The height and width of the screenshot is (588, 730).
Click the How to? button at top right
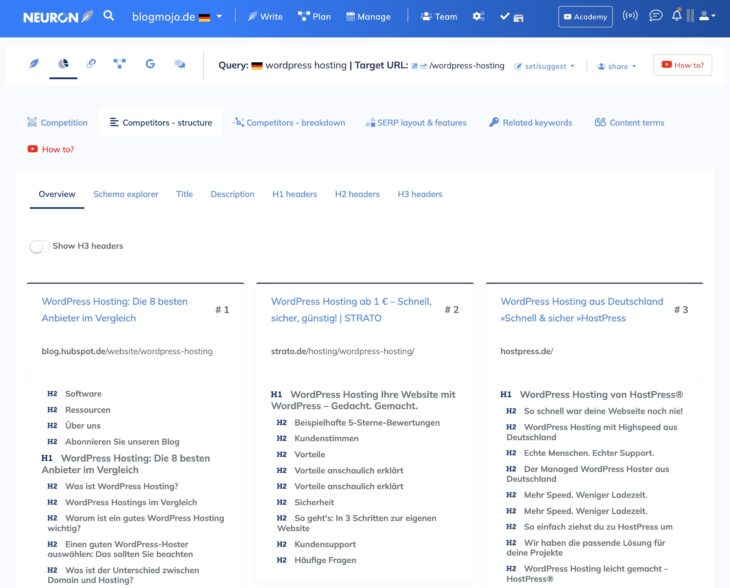(683, 65)
